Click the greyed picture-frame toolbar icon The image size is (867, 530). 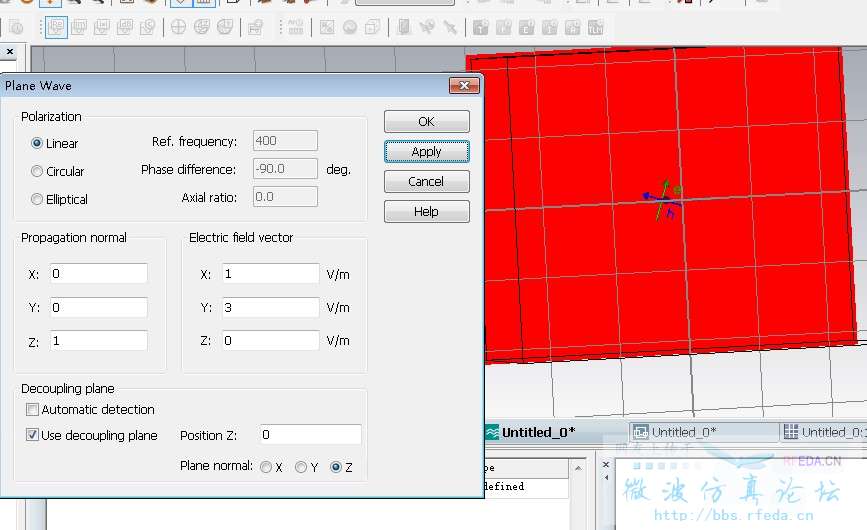327,27
